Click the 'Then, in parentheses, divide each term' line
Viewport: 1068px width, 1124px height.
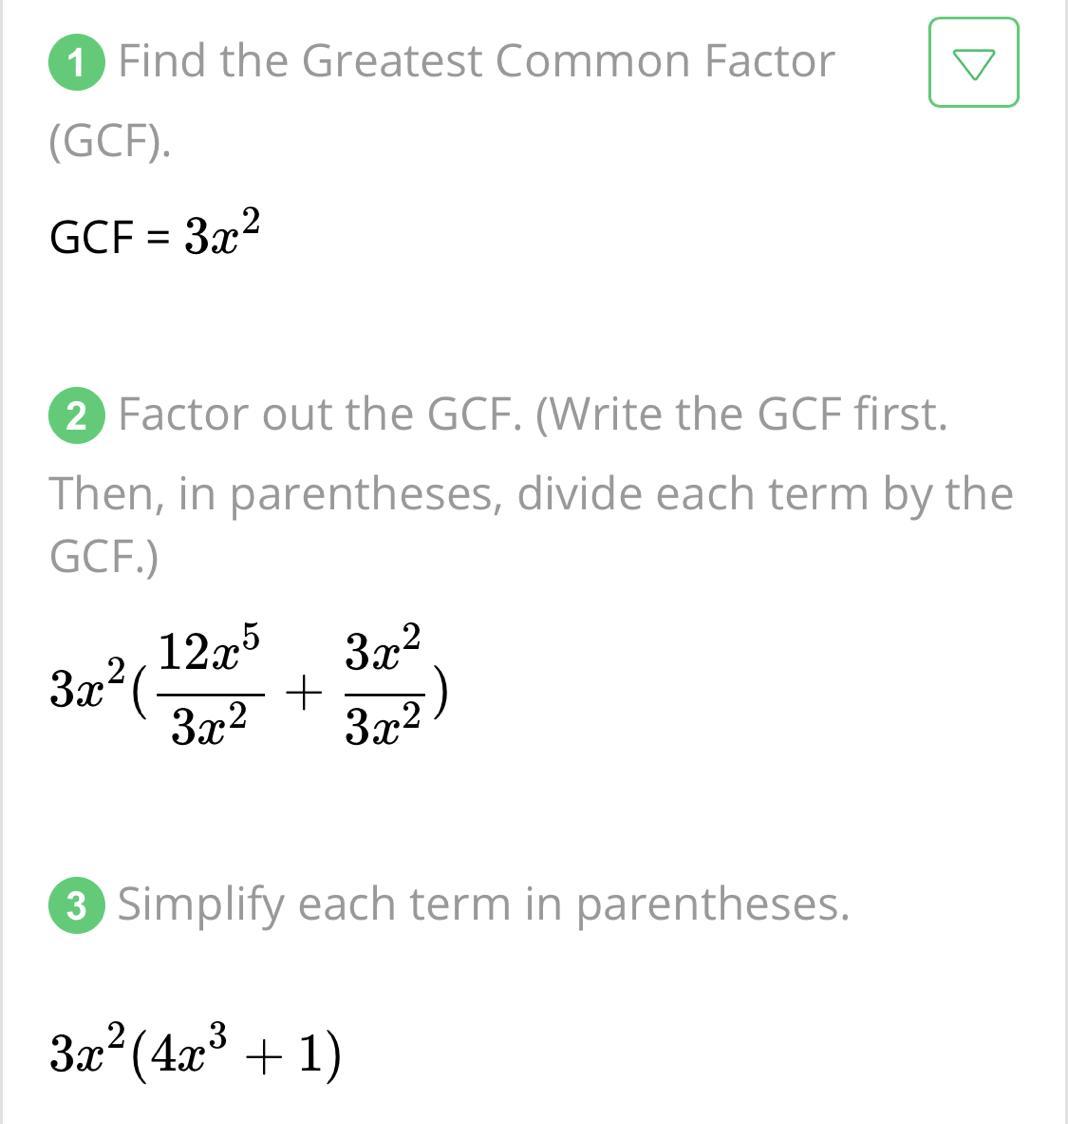[x=530, y=493]
